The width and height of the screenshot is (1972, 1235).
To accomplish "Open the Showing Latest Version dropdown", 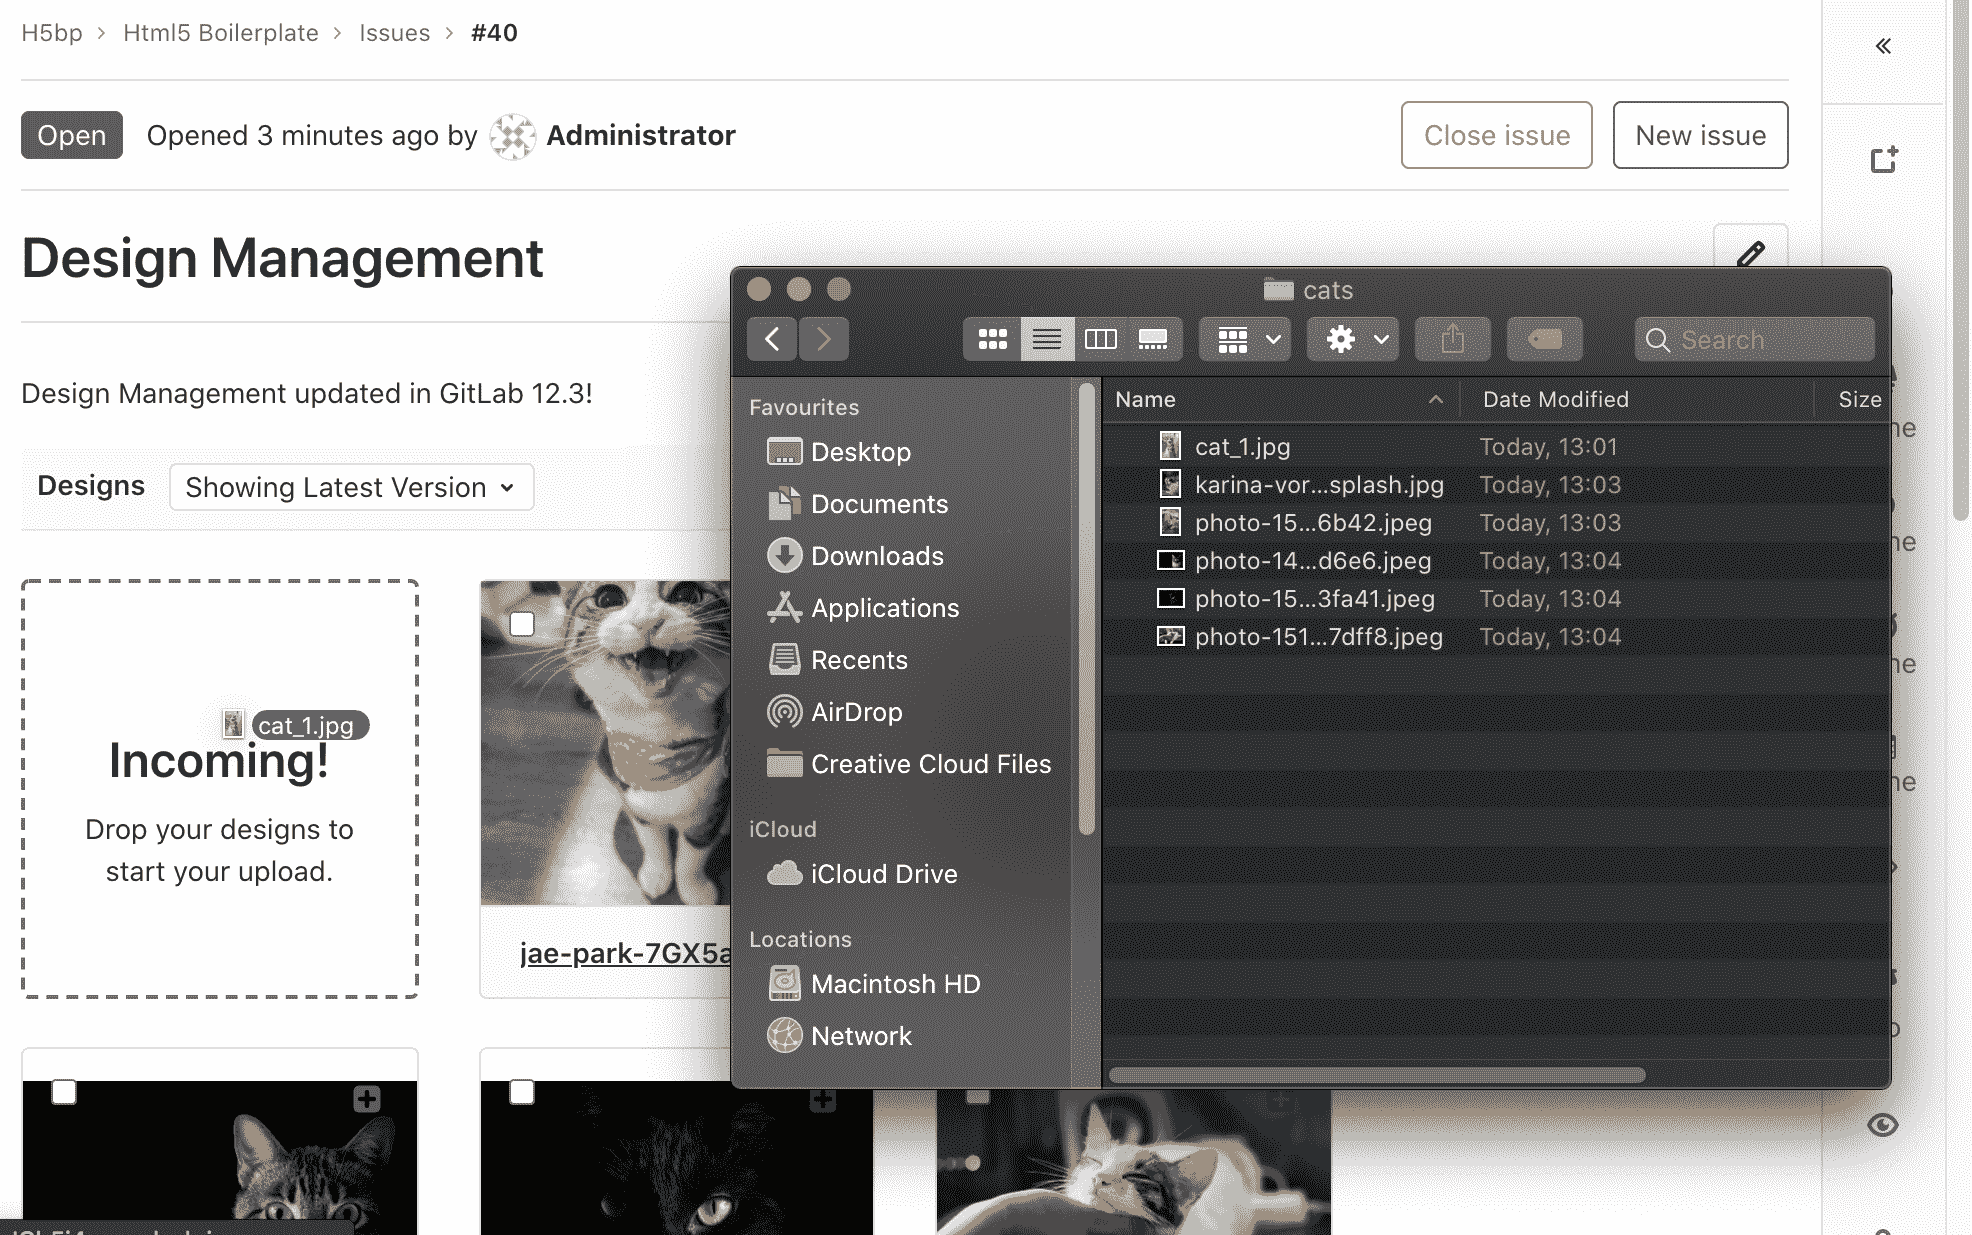I will [351, 487].
